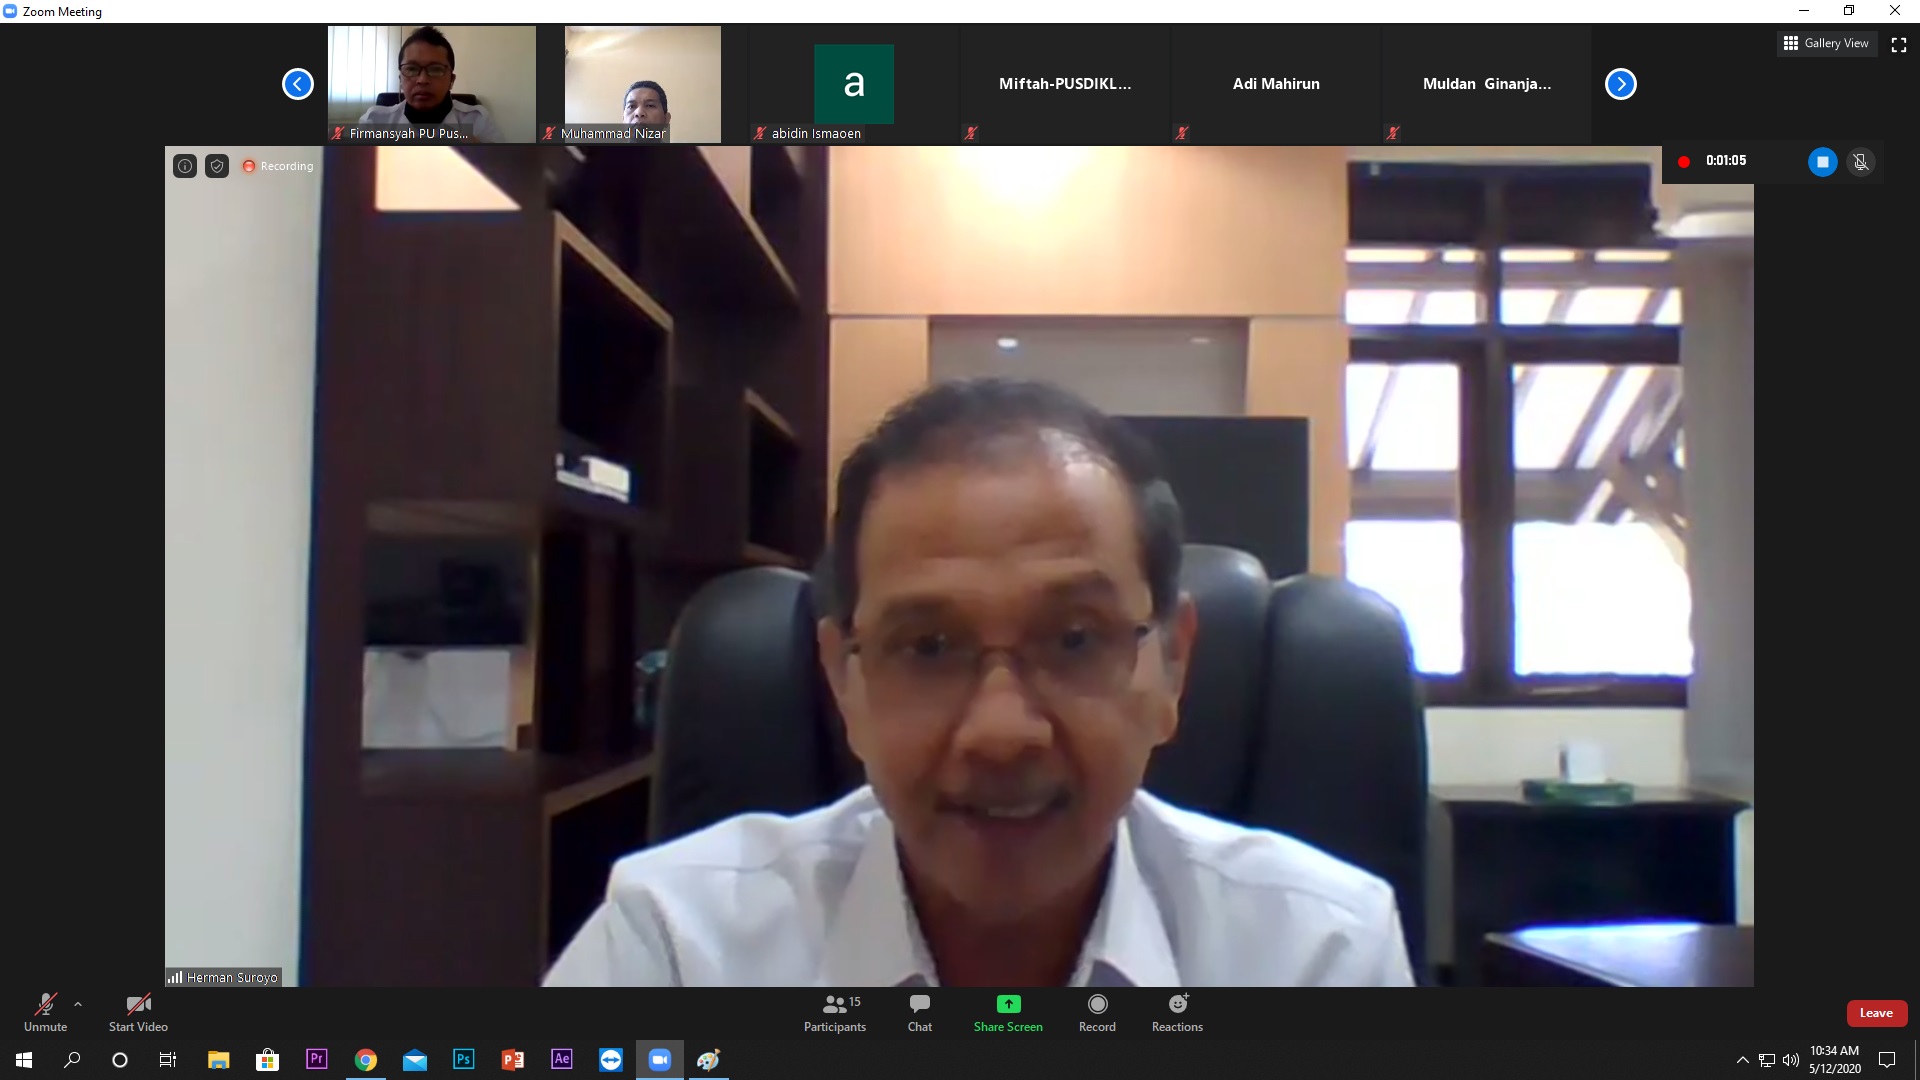Click the 0:01:05 recording timer
Viewport: 1920px width, 1080px height.
click(1726, 160)
